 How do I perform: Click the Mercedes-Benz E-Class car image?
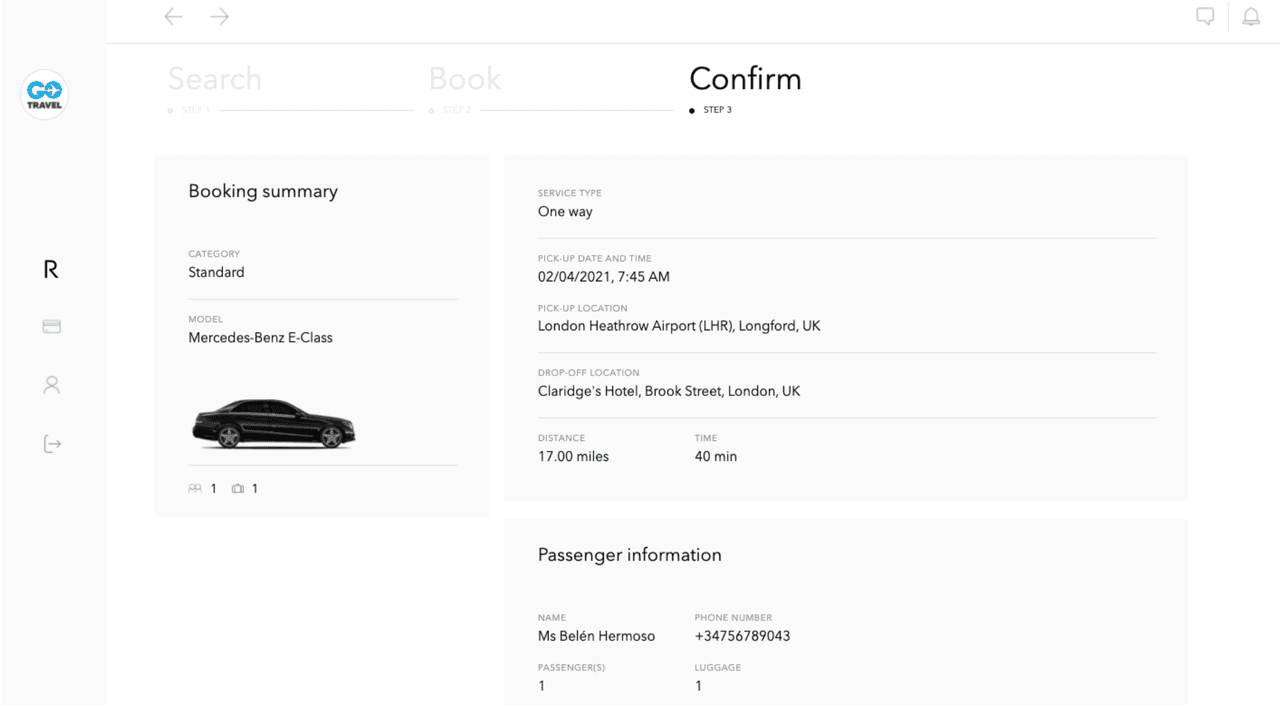pyautogui.click(x=273, y=423)
